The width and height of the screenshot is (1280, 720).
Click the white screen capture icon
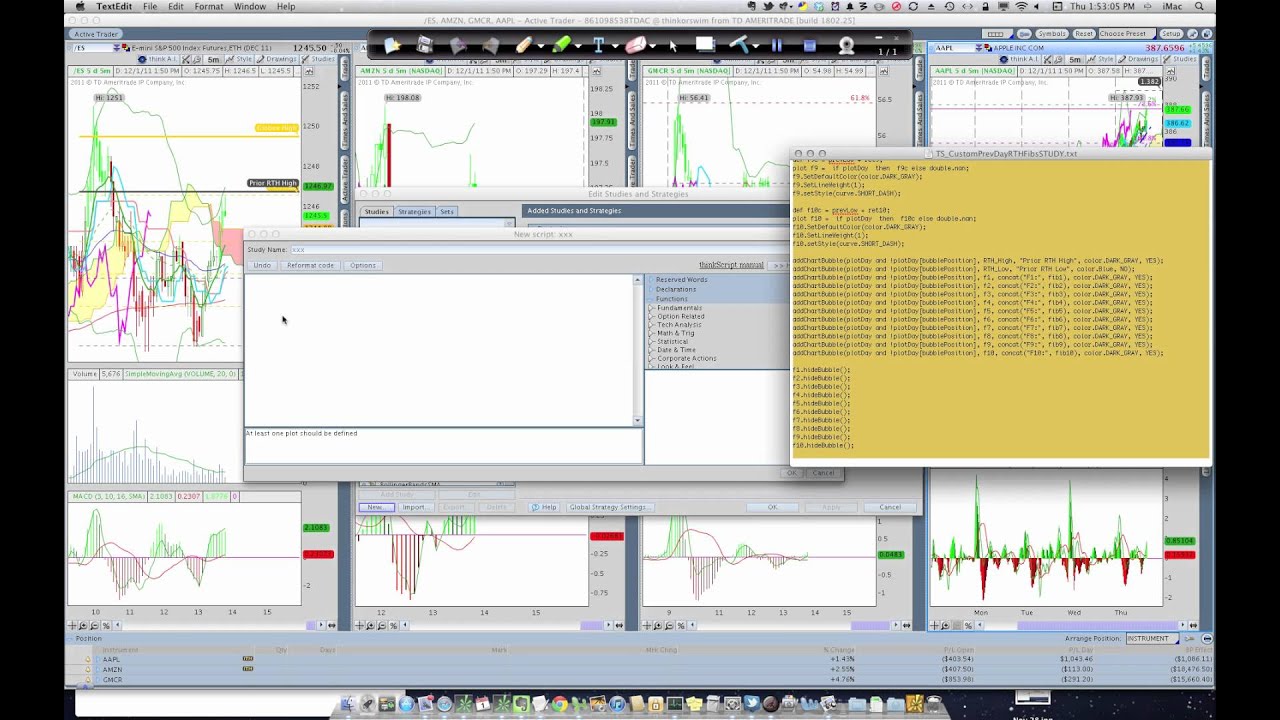[705, 44]
